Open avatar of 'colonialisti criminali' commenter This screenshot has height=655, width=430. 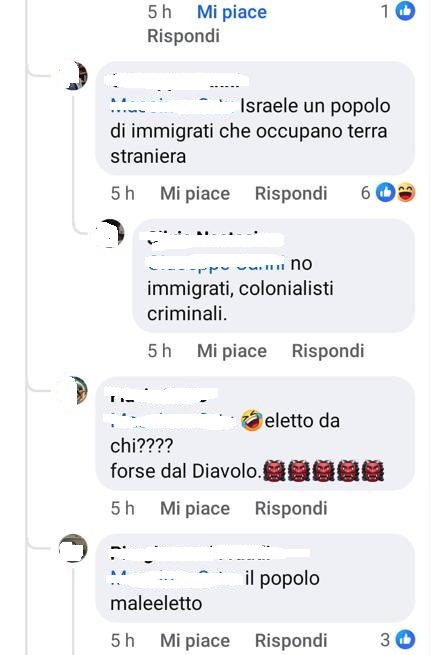[x=110, y=233]
